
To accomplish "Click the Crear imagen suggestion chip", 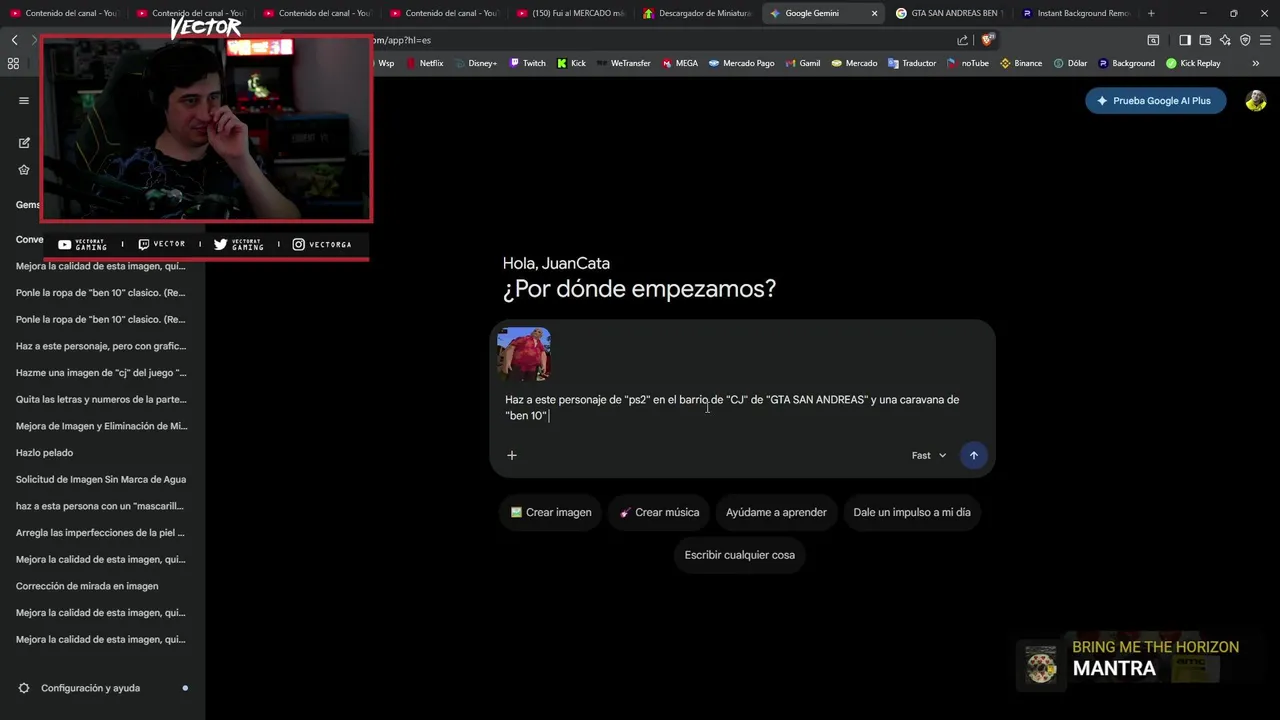I will point(551,512).
